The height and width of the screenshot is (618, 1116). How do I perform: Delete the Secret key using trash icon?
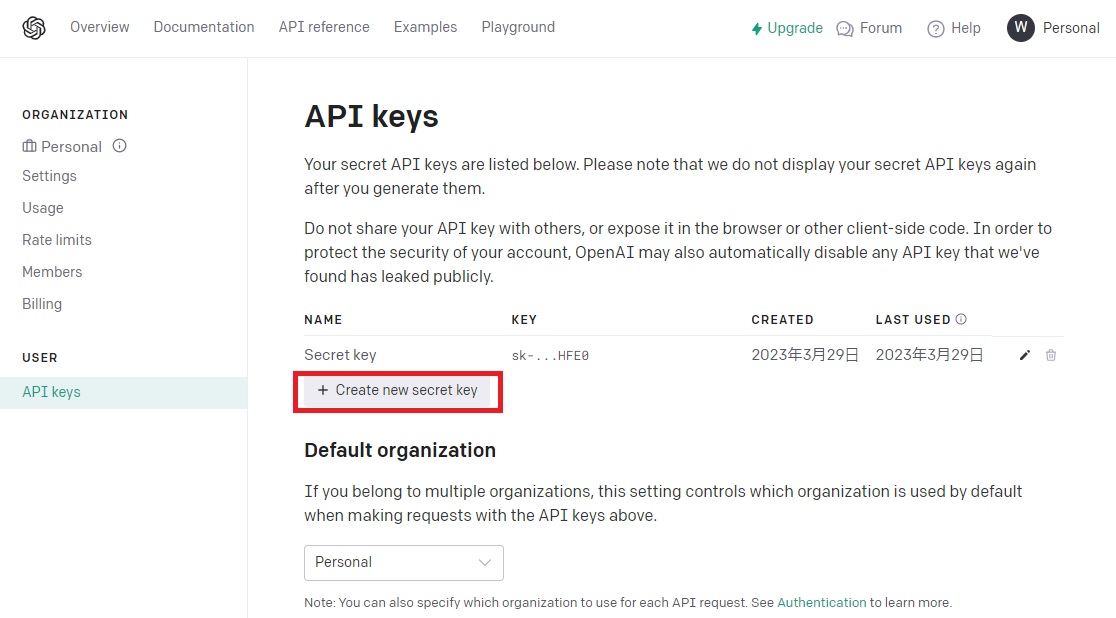(1051, 354)
